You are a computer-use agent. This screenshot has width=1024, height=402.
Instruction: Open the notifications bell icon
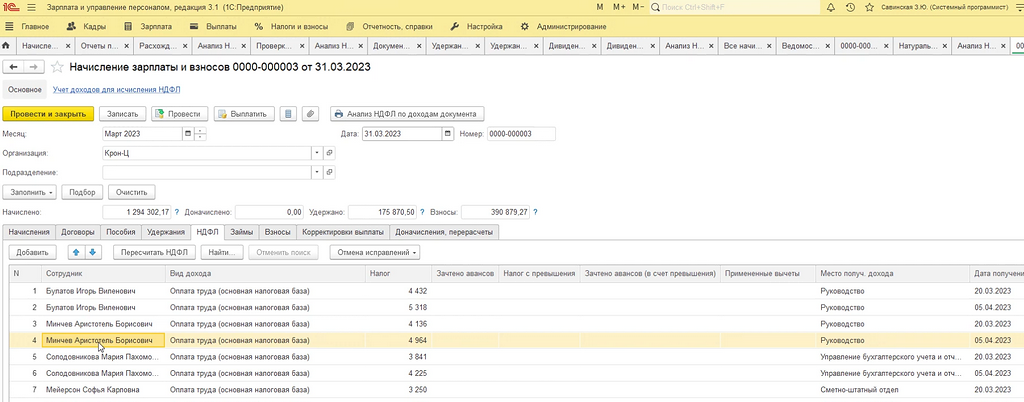coord(830,8)
